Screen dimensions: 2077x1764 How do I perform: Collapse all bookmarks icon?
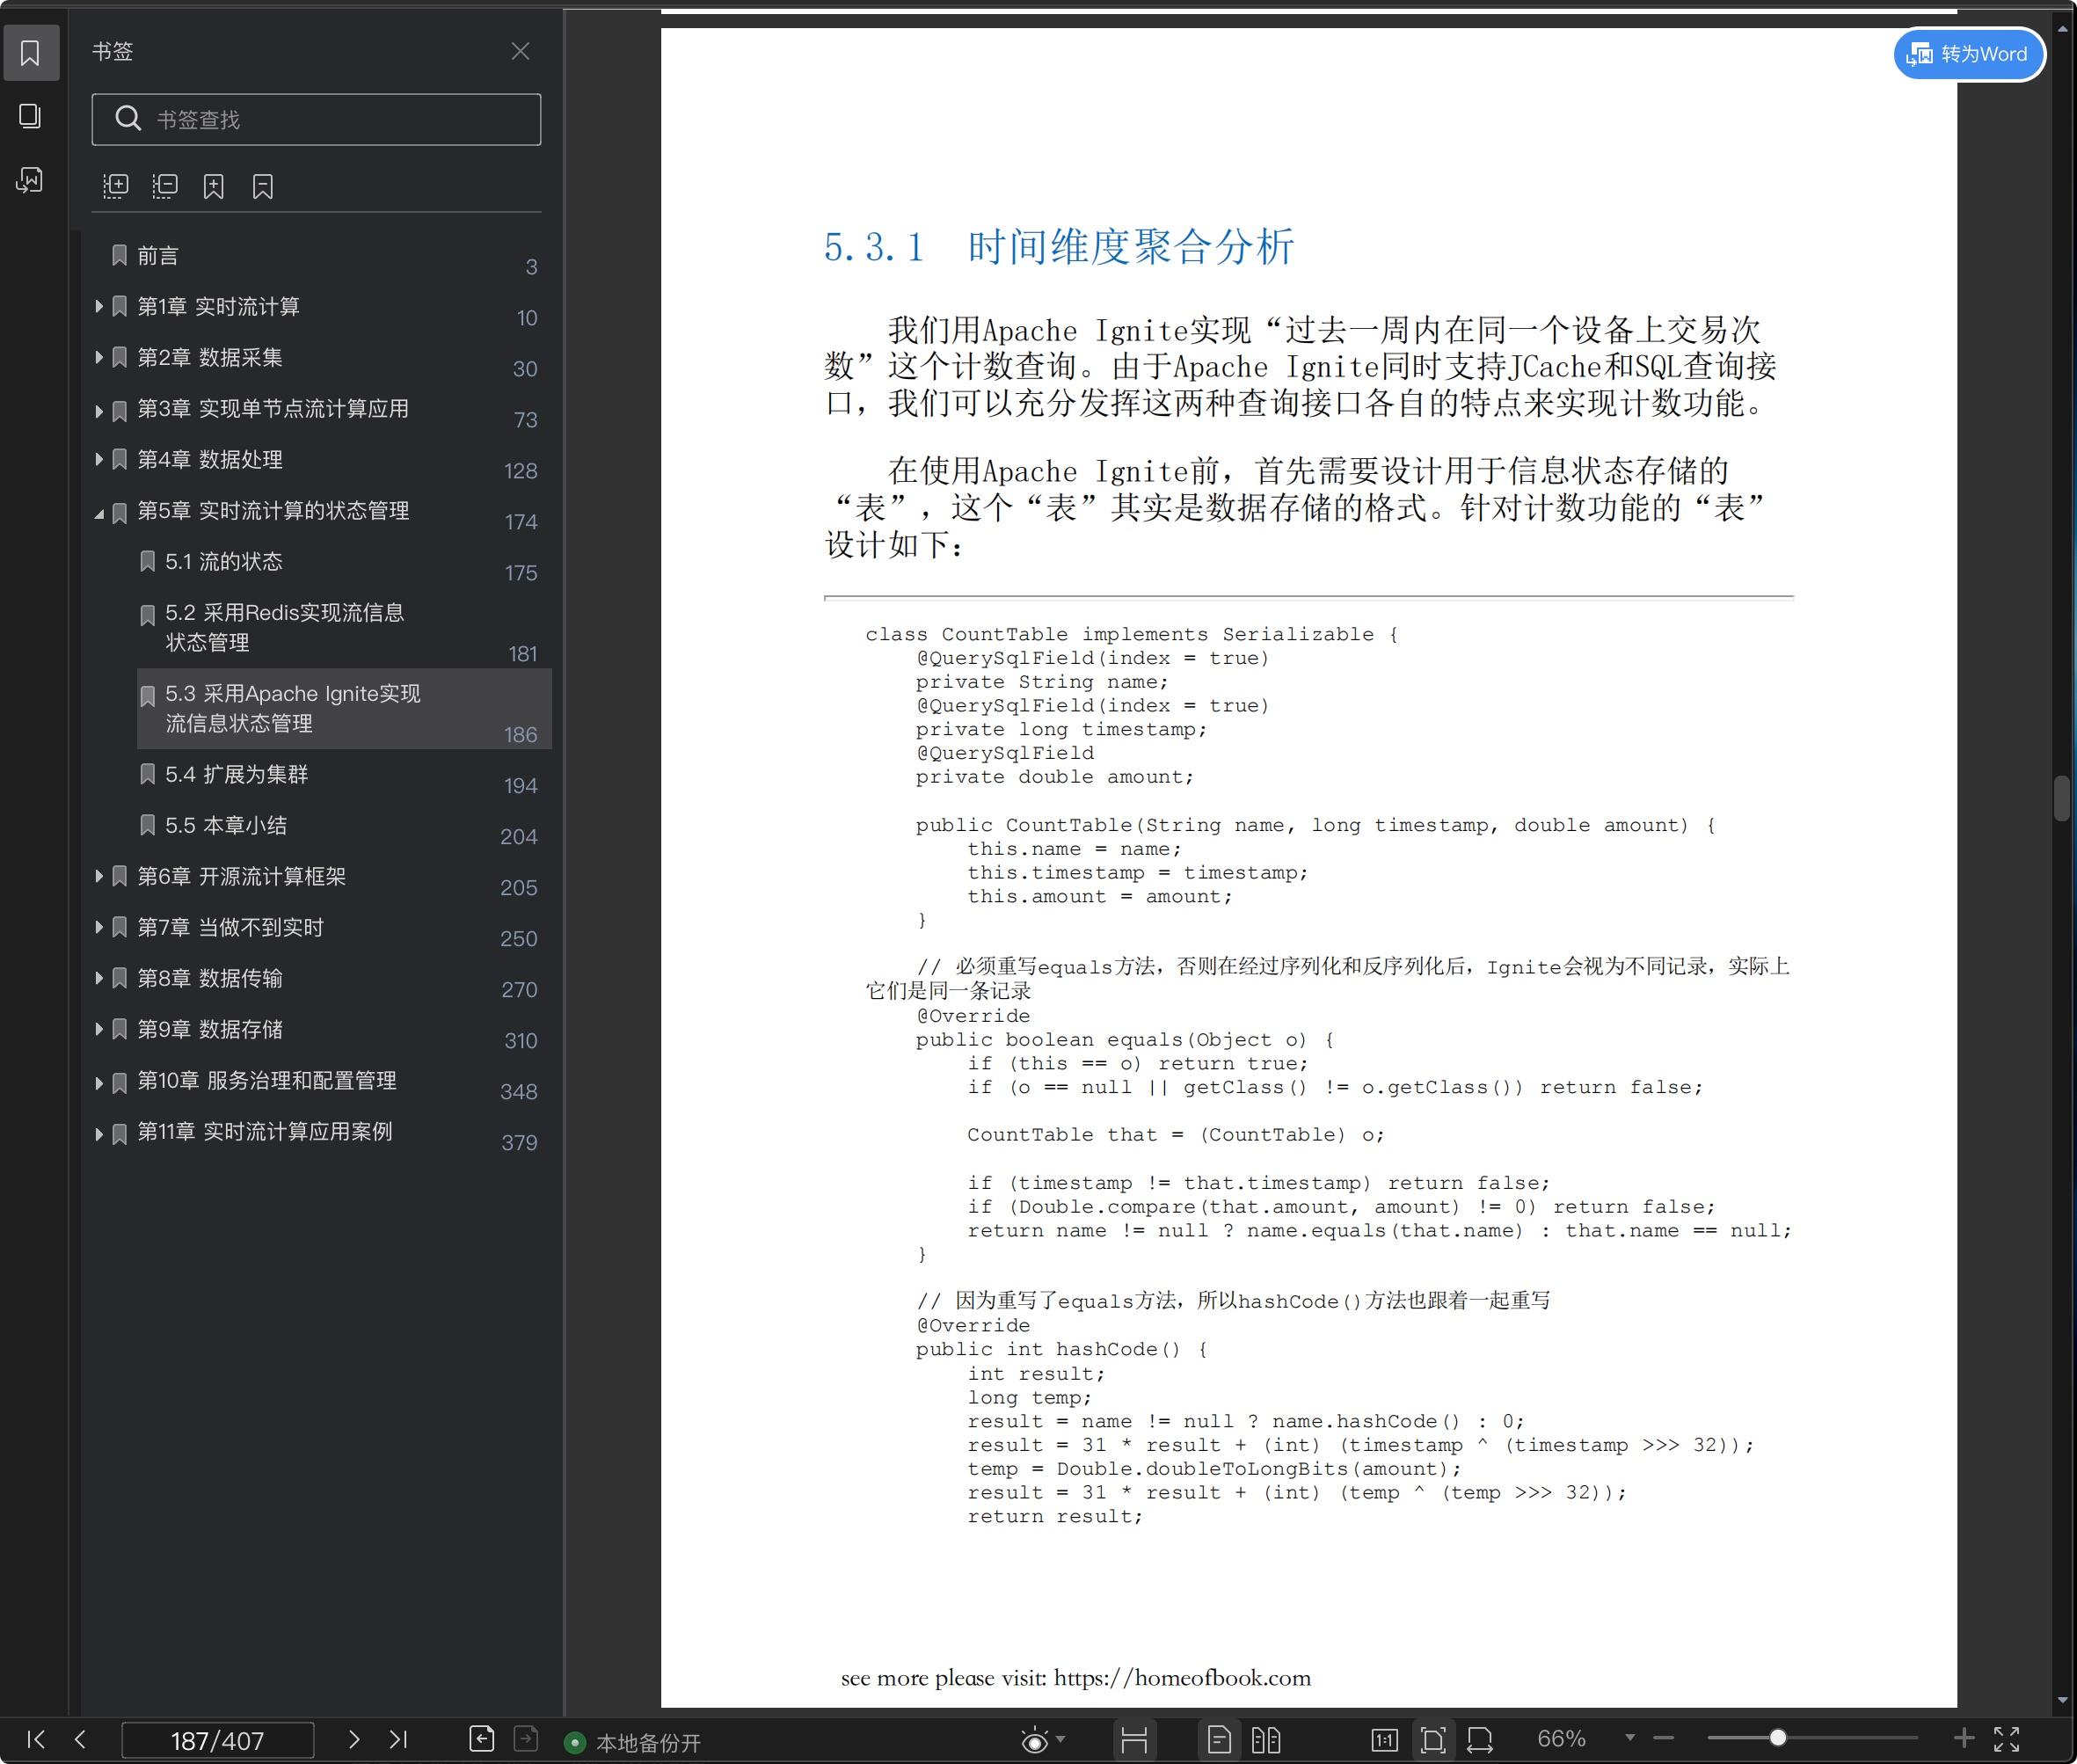(165, 186)
